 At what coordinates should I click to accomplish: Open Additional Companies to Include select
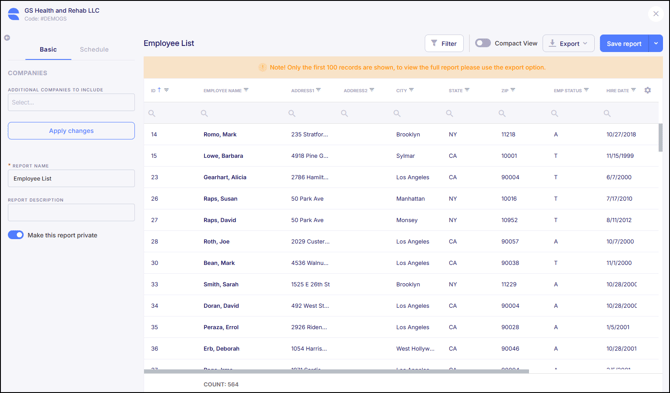[x=71, y=103]
